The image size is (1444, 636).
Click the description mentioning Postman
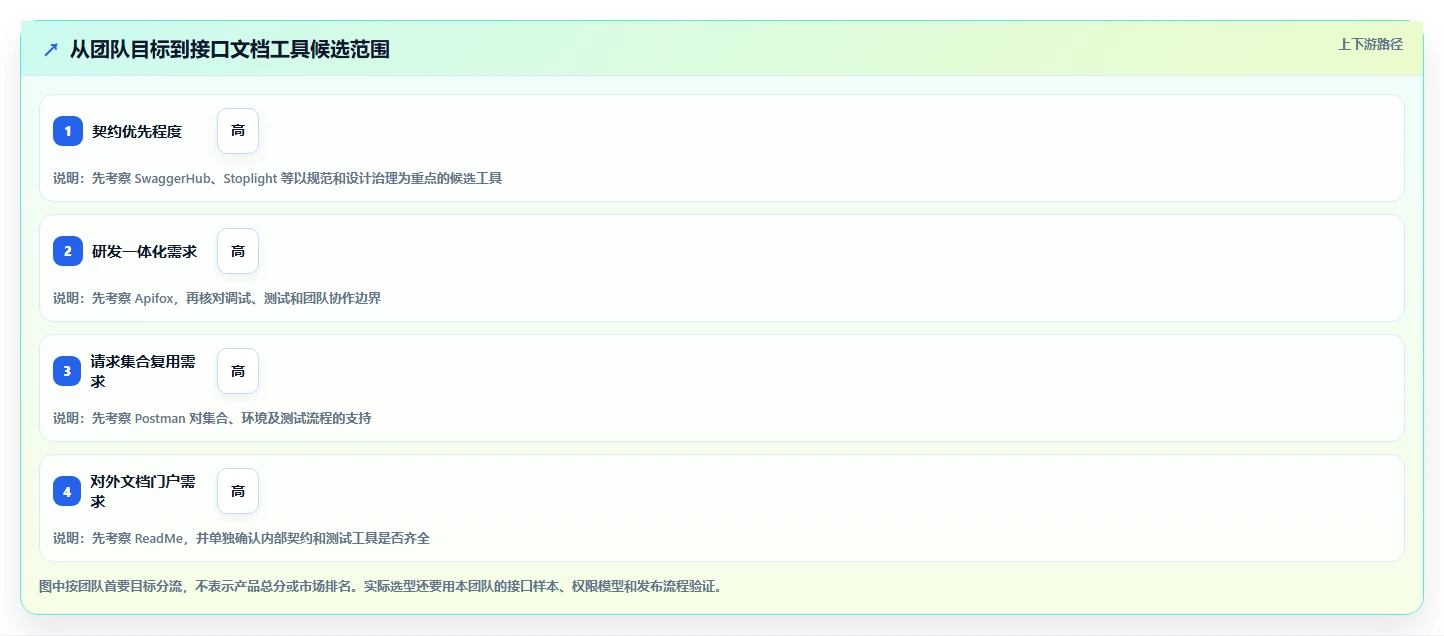(212, 418)
